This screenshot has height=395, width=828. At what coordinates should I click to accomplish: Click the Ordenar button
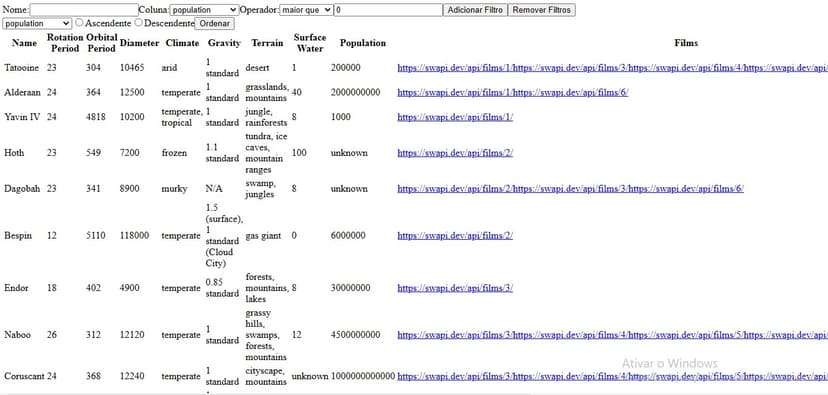pyautogui.click(x=214, y=24)
